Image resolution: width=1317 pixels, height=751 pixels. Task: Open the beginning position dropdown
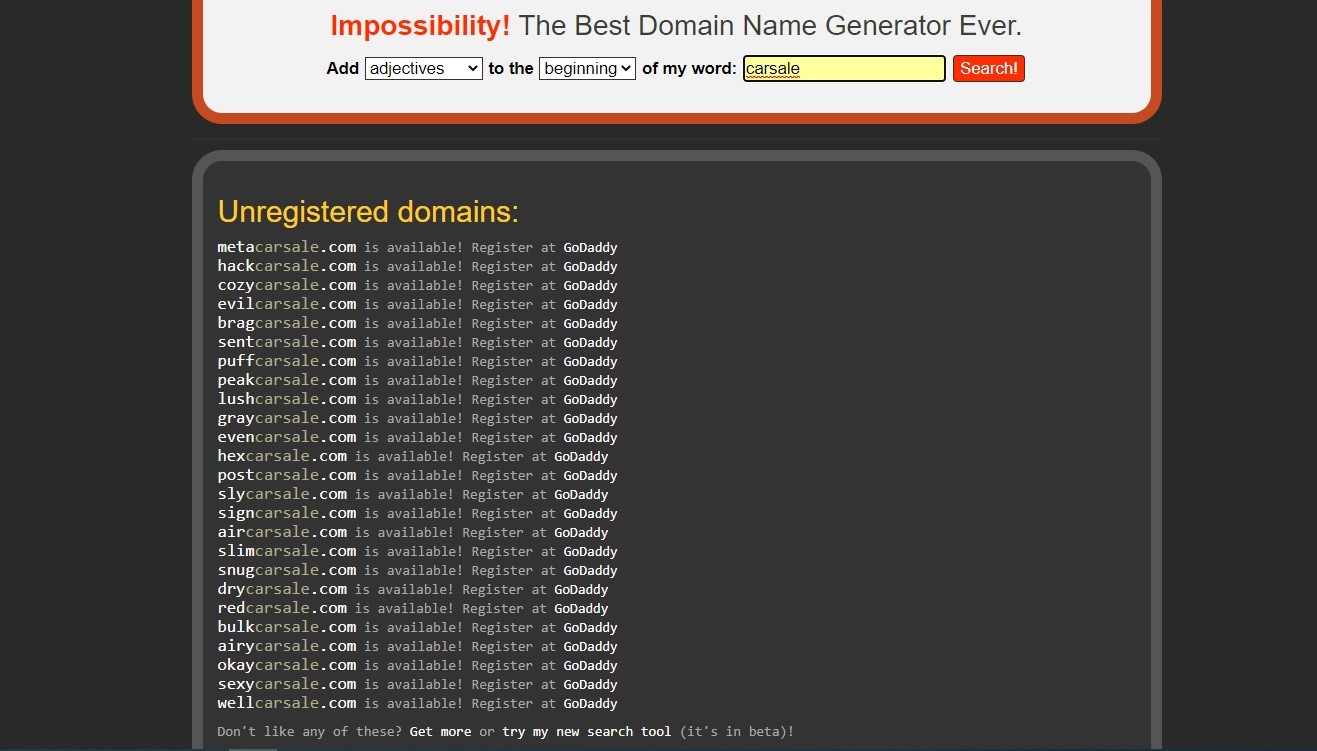click(x=587, y=68)
